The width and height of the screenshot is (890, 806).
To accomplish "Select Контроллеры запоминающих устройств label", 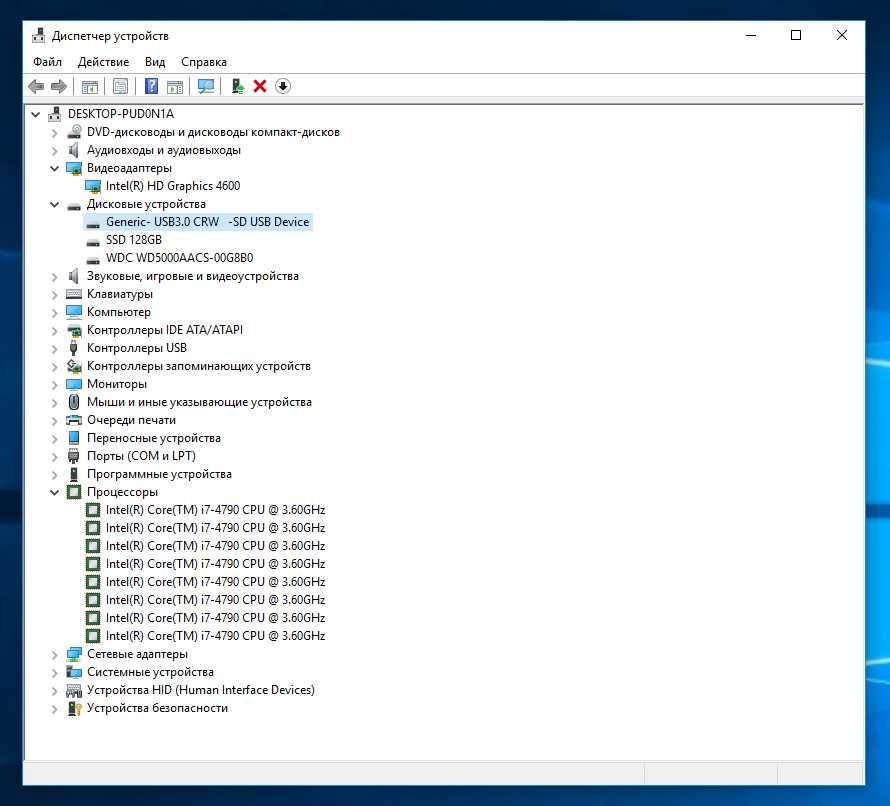I will pos(199,366).
